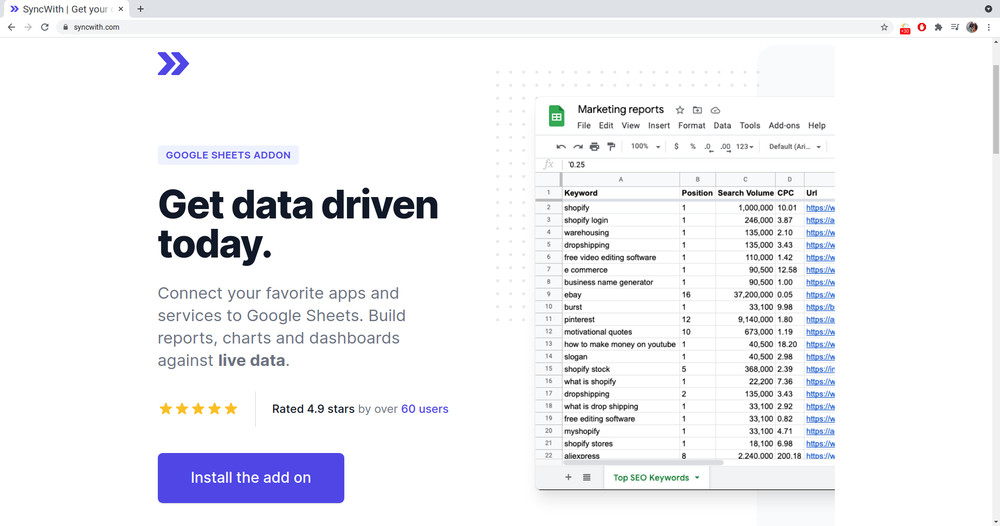Go back using browser back arrow
Image resolution: width=1000 pixels, height=526 pixels.
coord(11,27)
